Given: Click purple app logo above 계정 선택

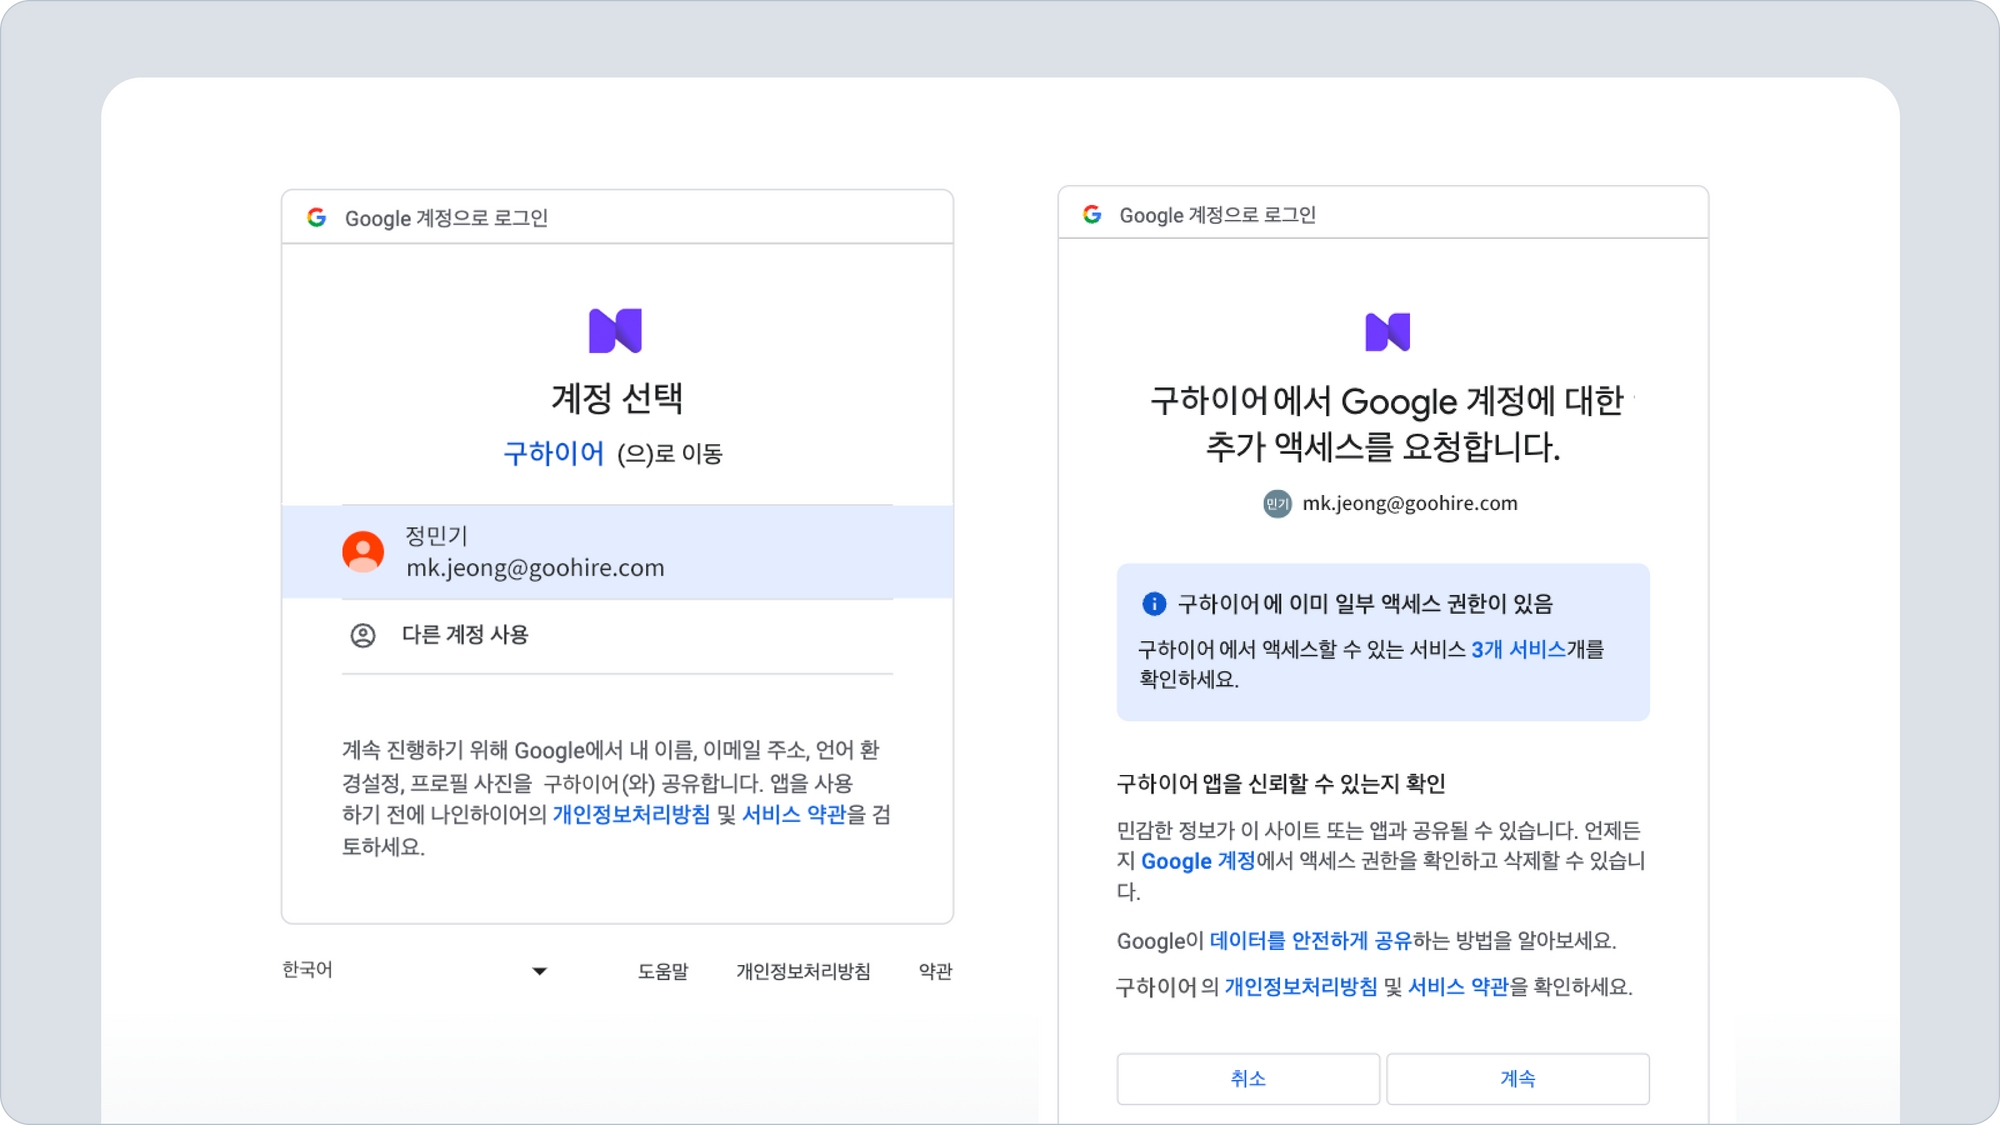Looking at the screenshot, I should [615, 330].
